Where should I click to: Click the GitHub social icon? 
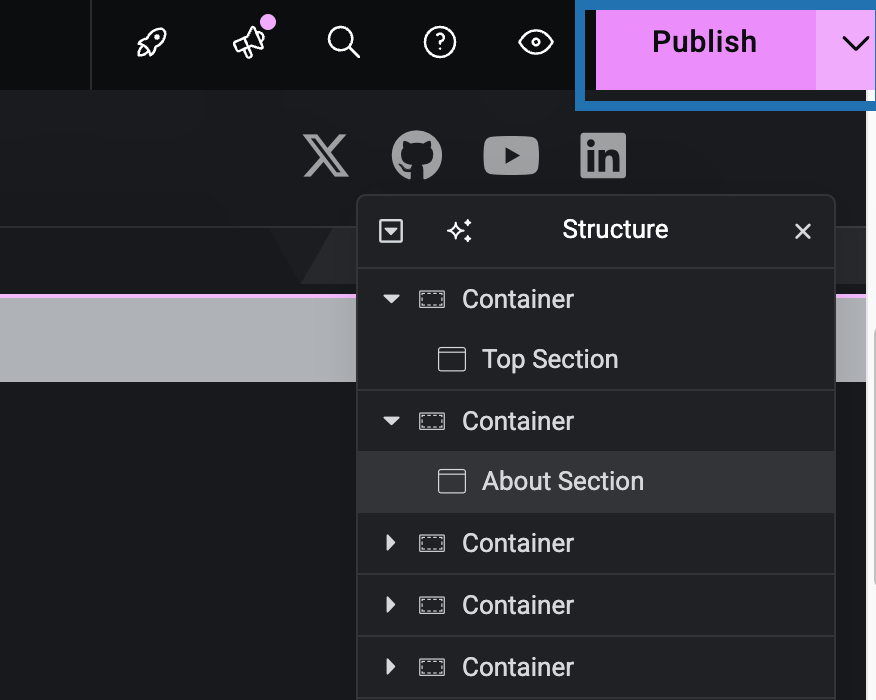click(417, 155)
